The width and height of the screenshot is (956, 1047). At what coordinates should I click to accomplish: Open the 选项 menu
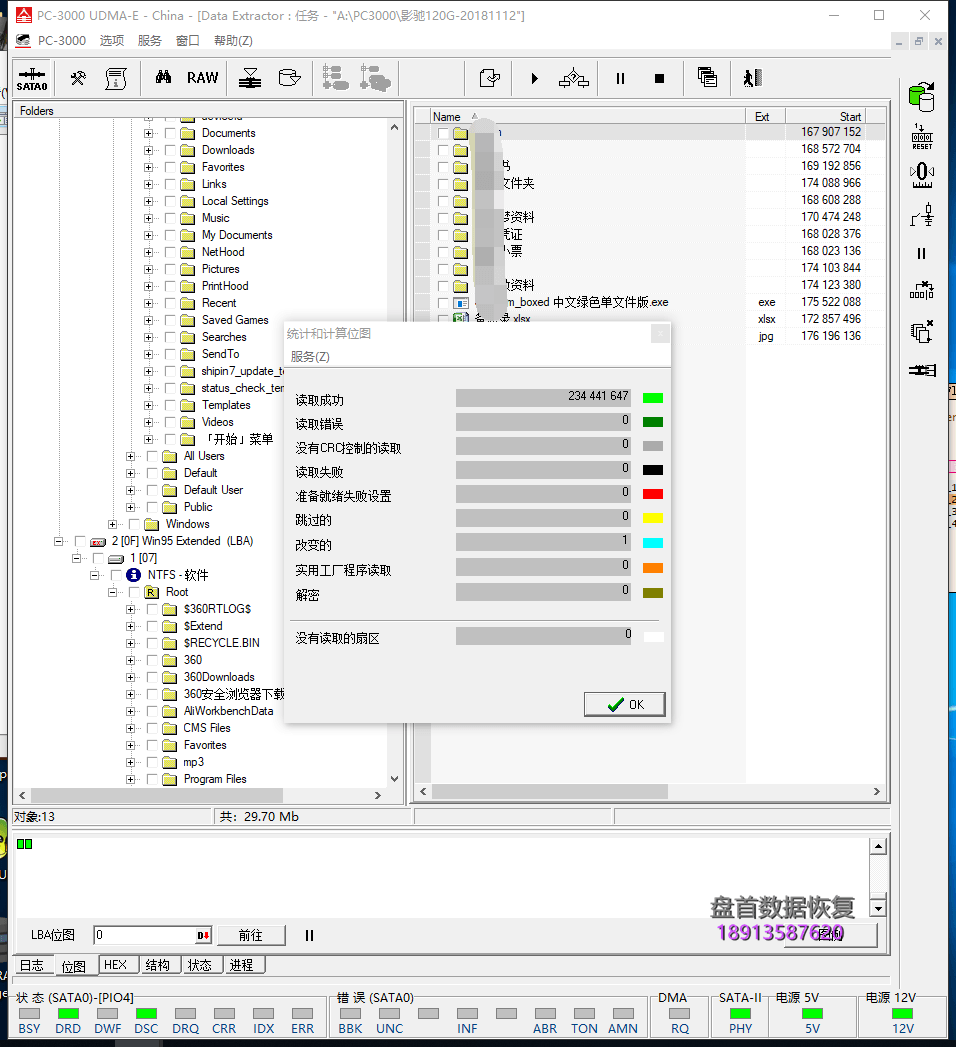click(x=112, y=41)
